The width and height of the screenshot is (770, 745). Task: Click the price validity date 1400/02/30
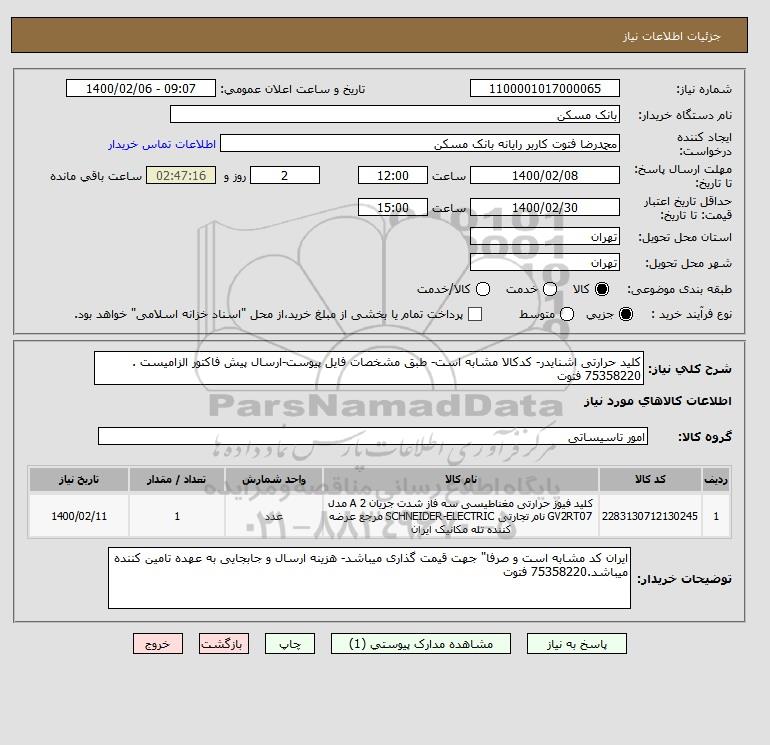(x=545, y=207)
